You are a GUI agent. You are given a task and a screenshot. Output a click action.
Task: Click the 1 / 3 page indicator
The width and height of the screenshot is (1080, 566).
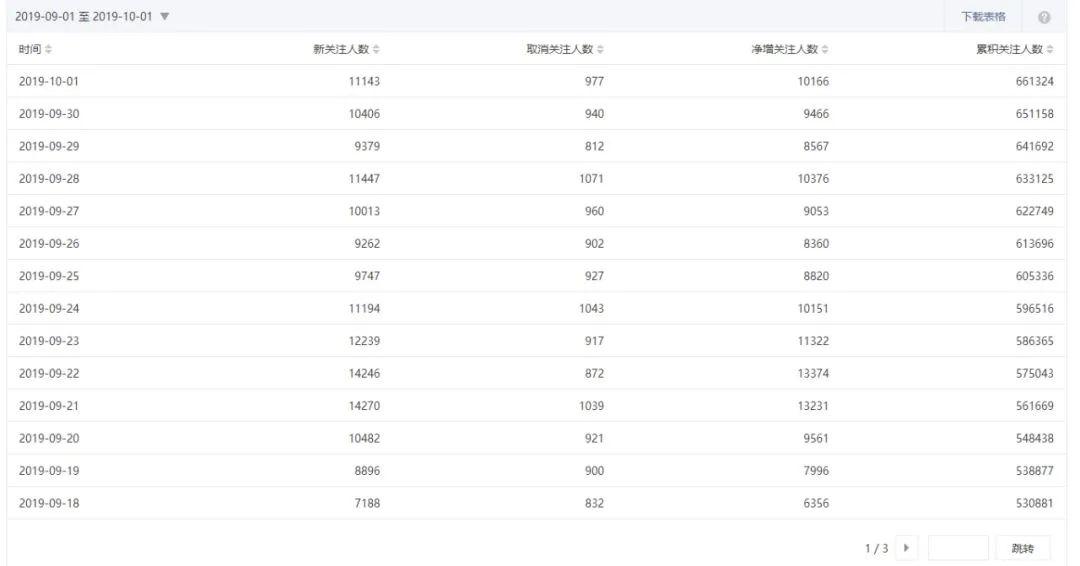(x=879, y=548)
